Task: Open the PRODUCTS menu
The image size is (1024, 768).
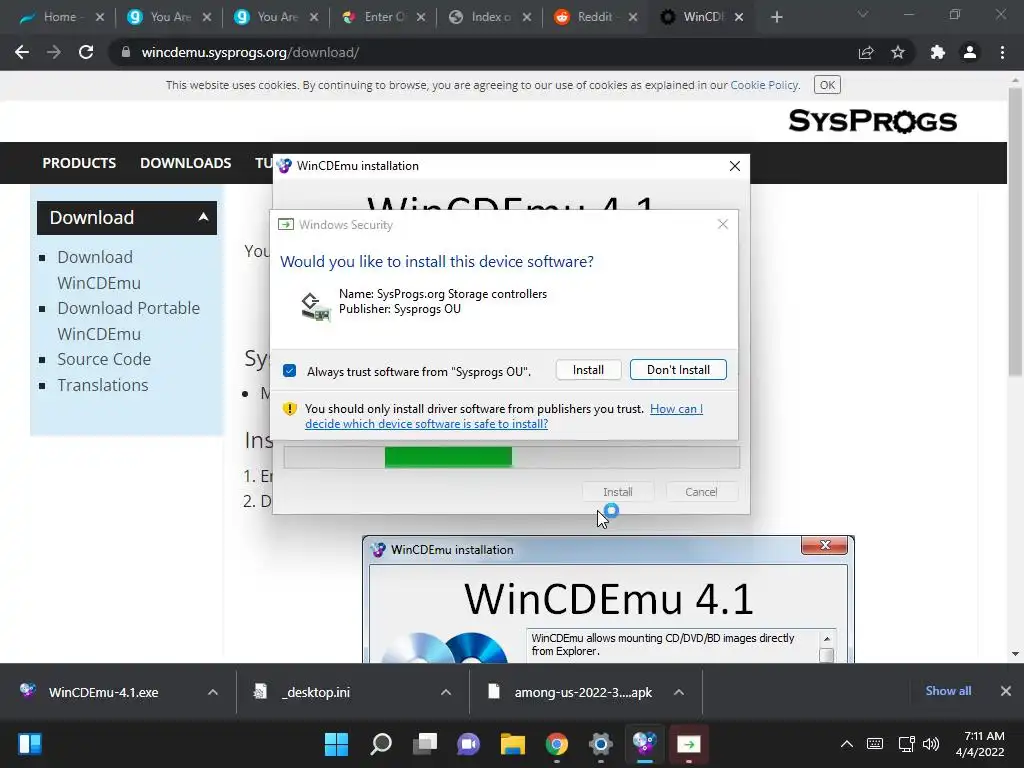Action: [79, 163]
